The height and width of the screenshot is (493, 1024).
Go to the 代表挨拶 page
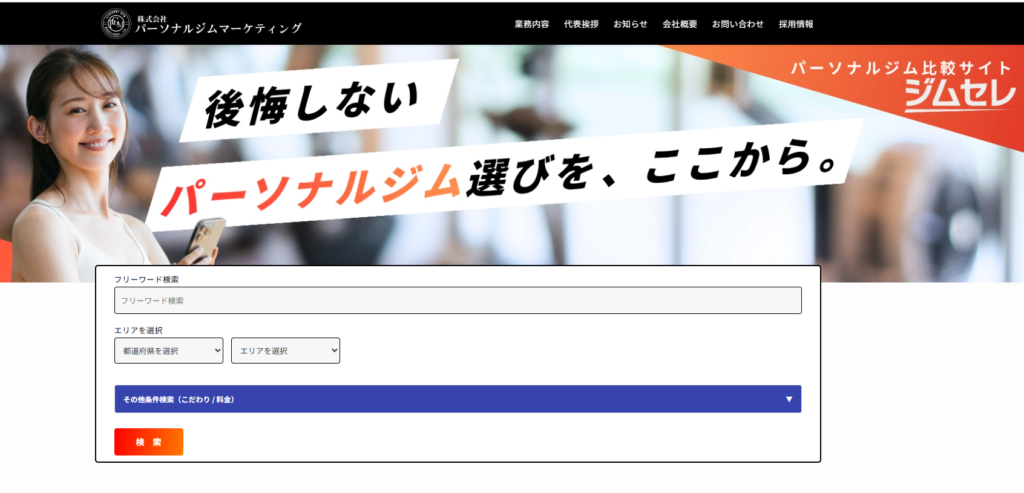click(581, 24)
